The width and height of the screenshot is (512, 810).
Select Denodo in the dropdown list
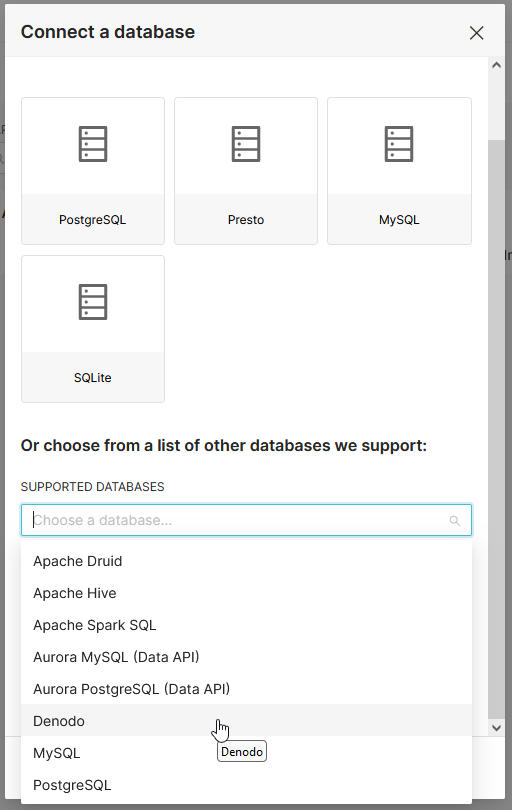(246, 721)
